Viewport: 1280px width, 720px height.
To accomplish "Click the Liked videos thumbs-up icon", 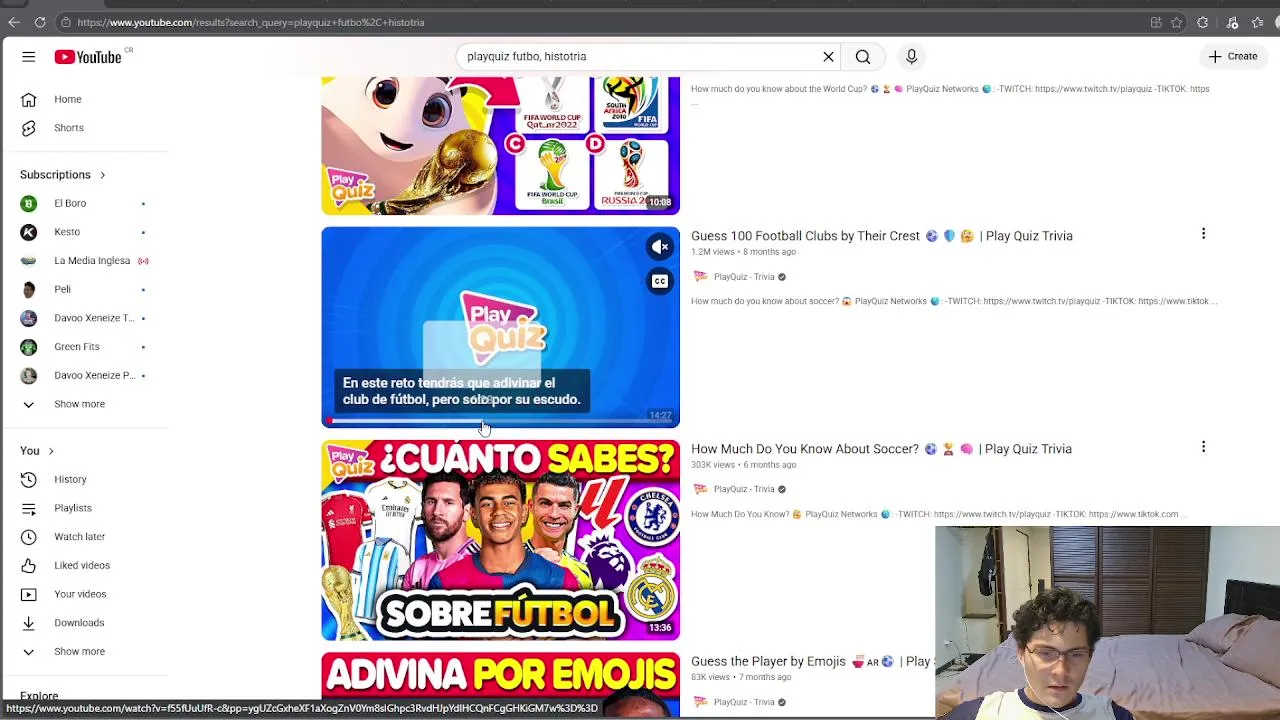I will click(x=29, y=566).
